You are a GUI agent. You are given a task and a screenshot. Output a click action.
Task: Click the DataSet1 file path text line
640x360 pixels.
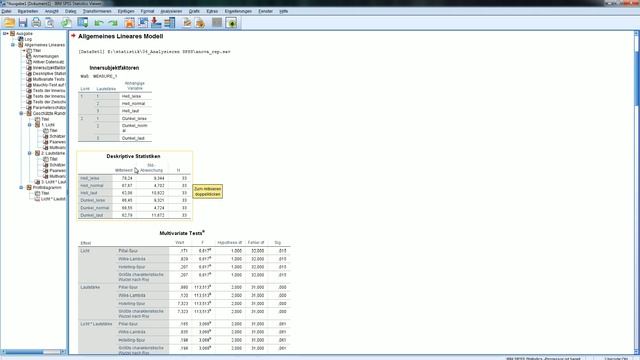click(154, 52)
